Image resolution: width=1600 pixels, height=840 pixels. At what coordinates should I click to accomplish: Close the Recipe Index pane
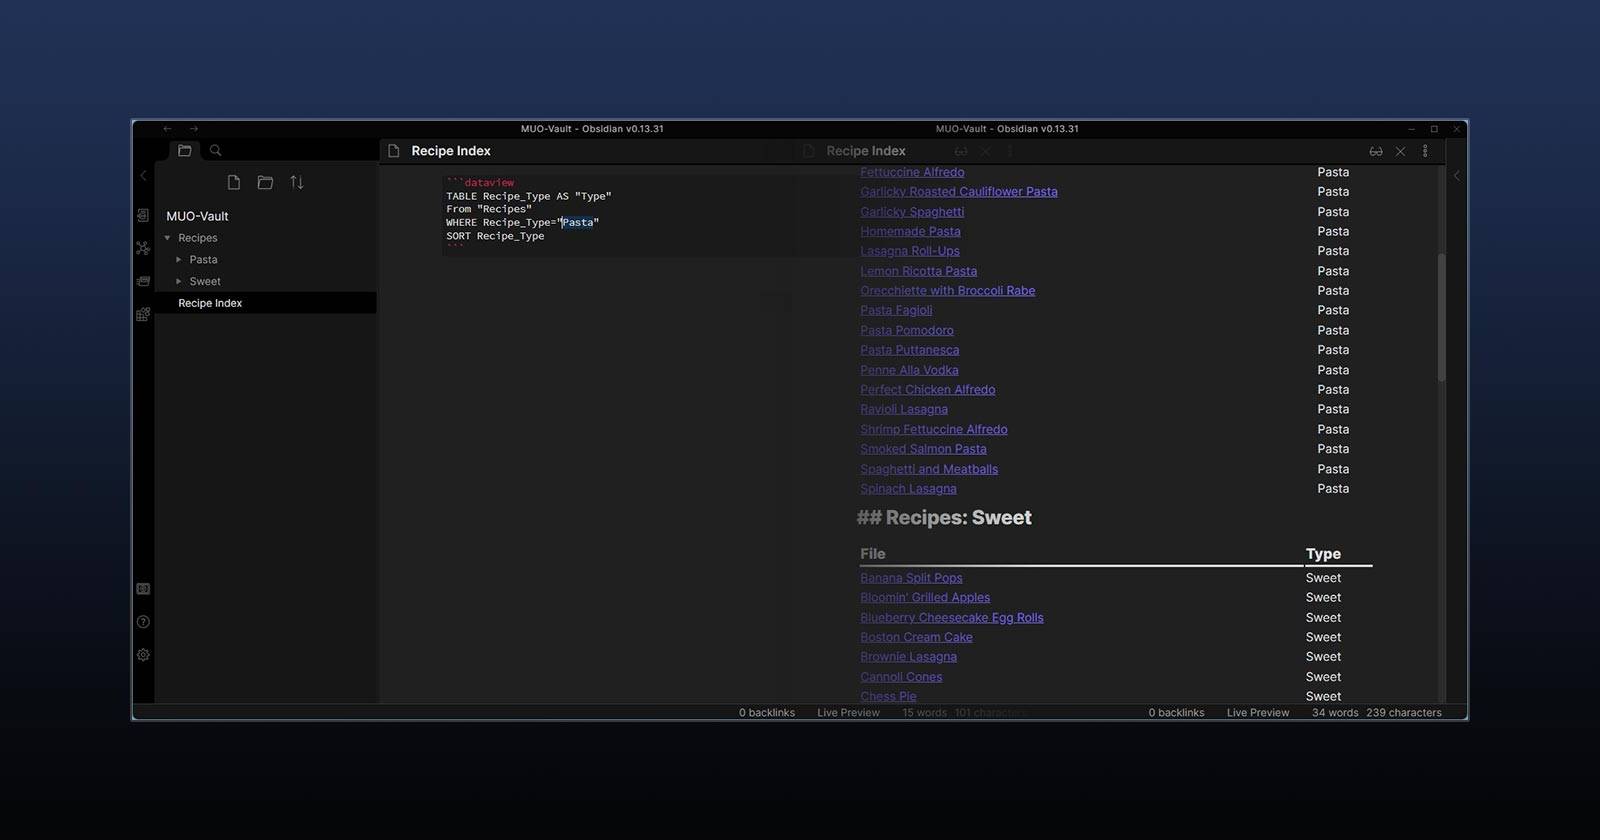(1400, 151)
